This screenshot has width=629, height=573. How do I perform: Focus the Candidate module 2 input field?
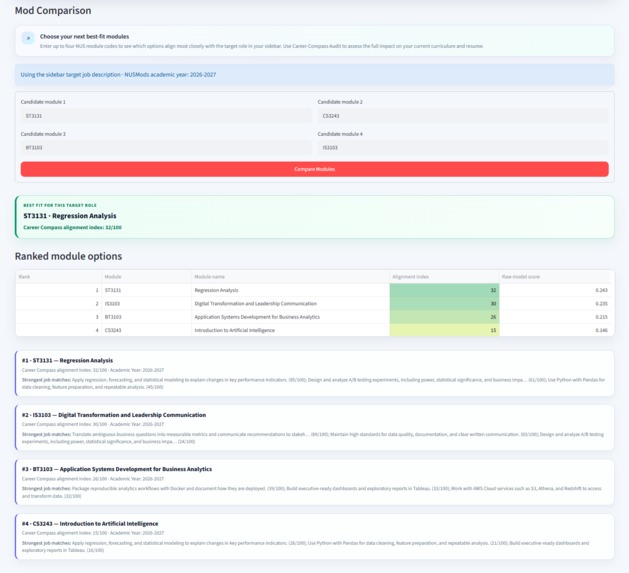(x=463, y=116)
